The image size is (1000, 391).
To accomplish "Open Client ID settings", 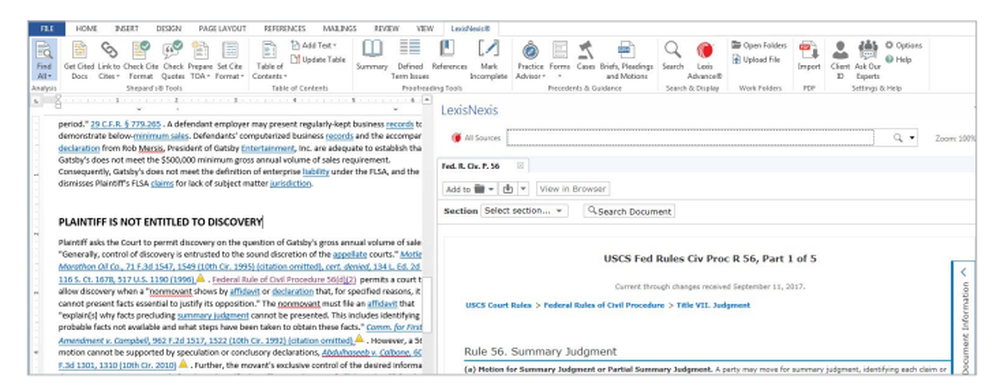I will pyautogui.click(x=840, y=60).
